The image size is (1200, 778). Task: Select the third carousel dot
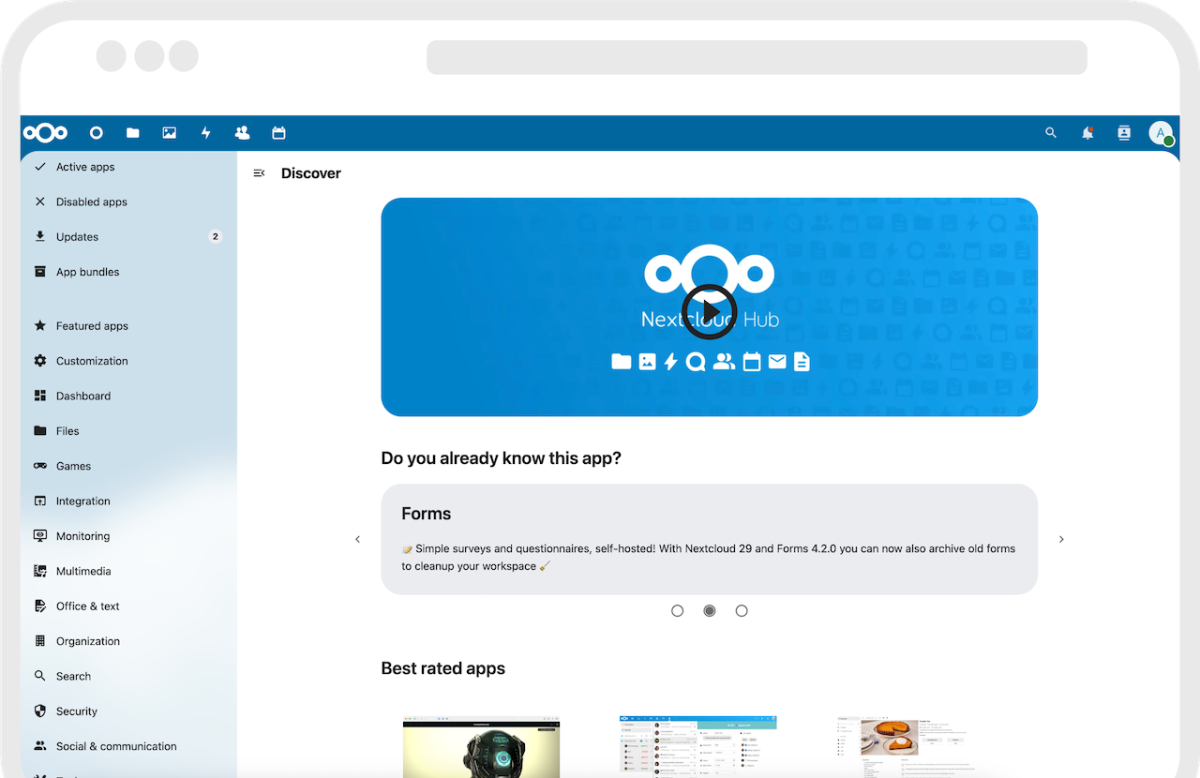point(741,611)
